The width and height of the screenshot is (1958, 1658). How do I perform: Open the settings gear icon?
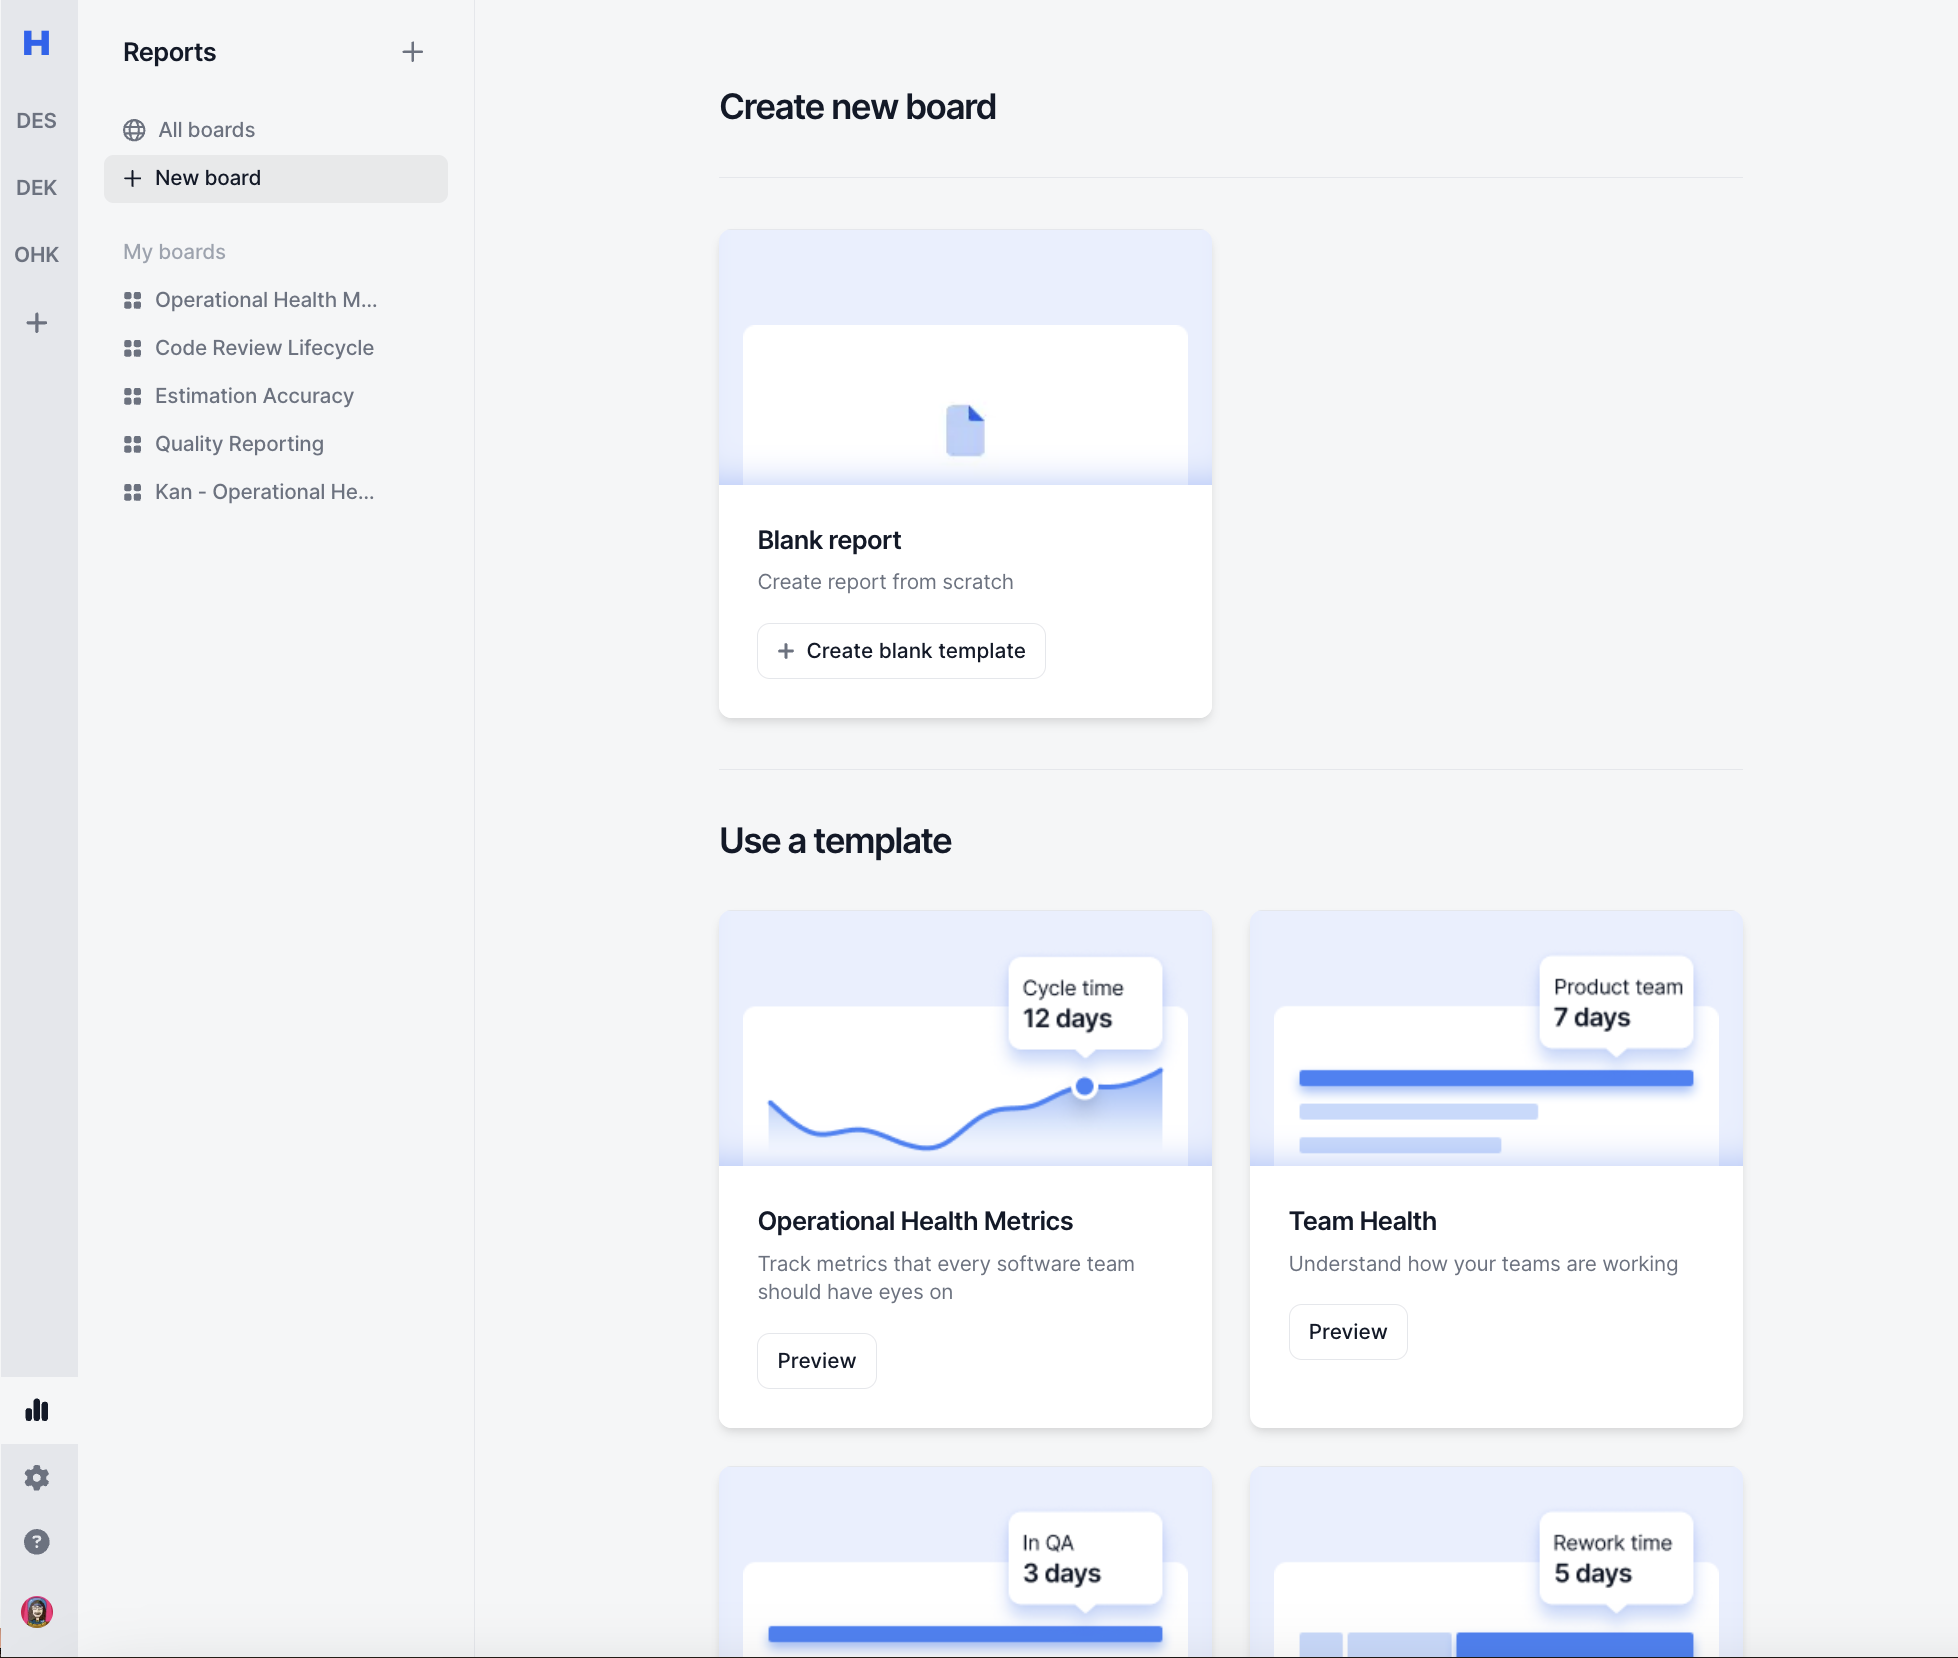[x=37, y=1478]
